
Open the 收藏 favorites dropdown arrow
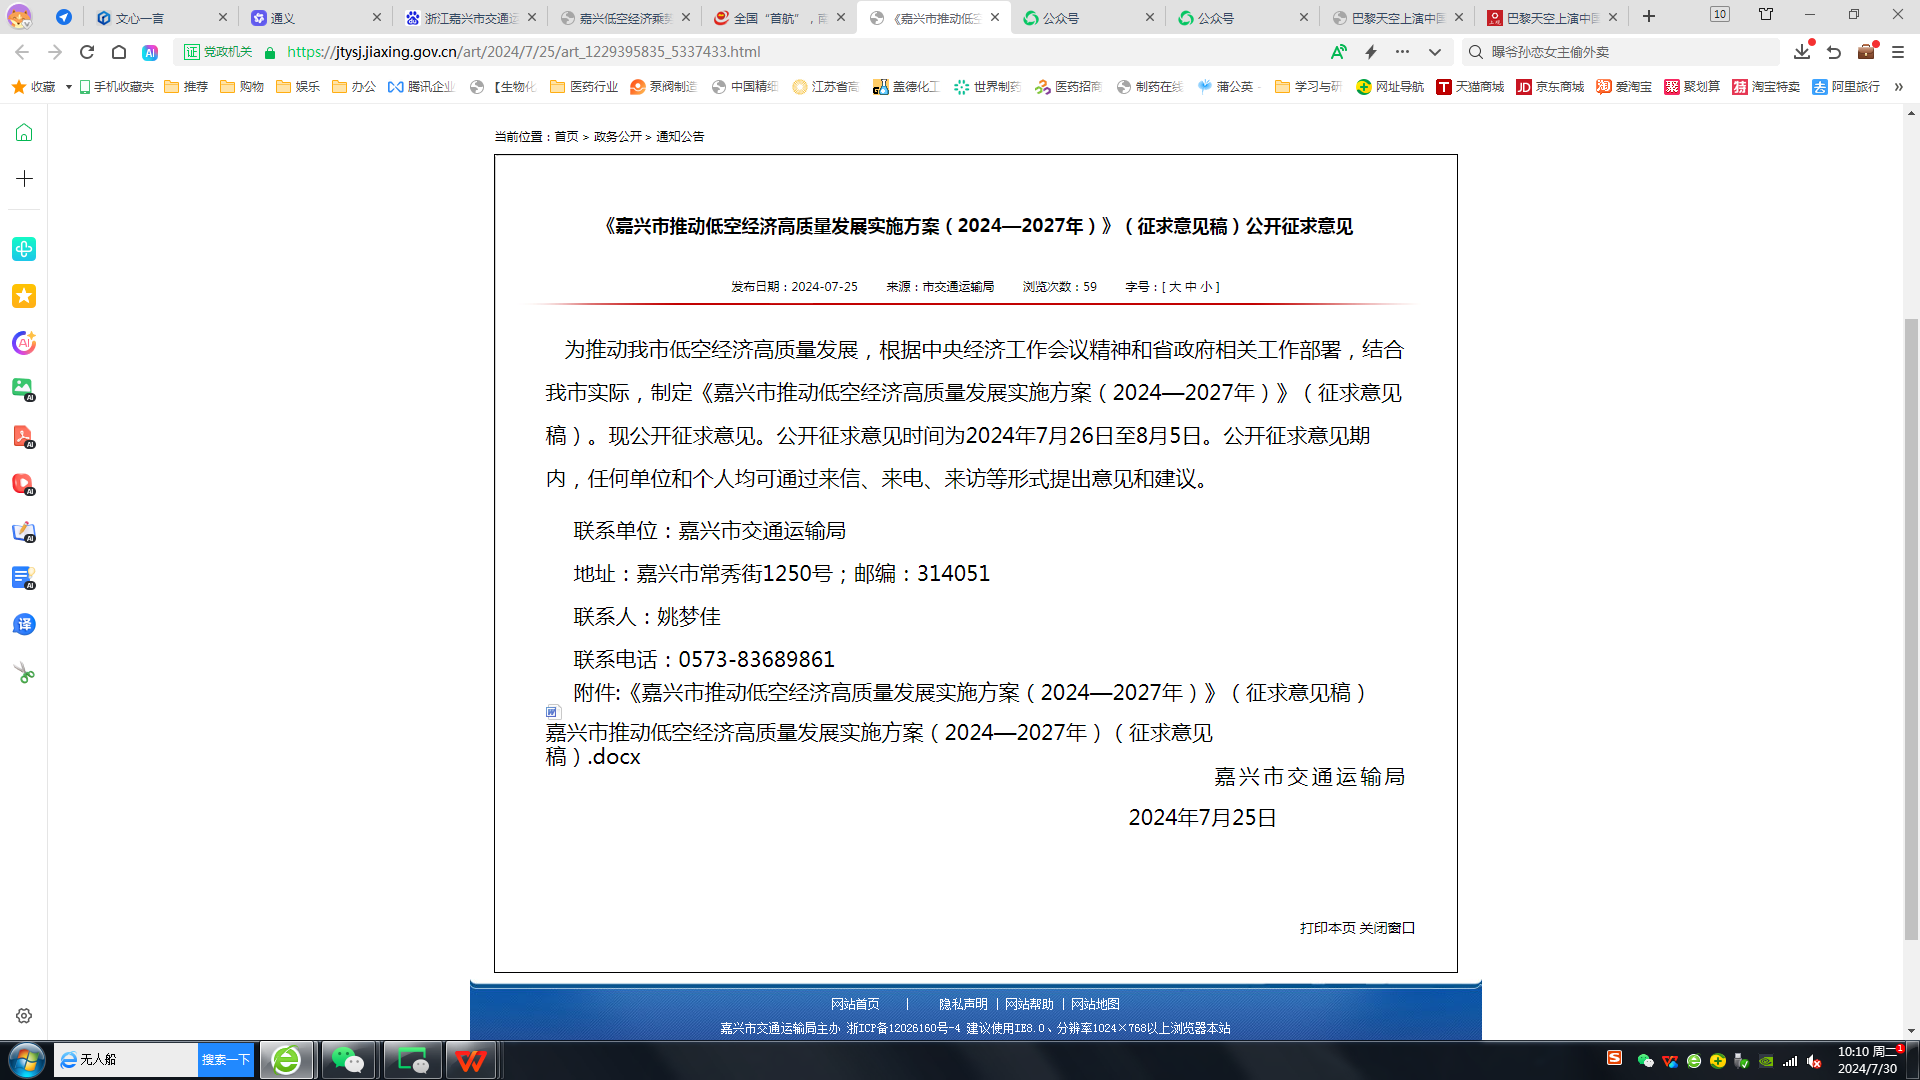(x=68, y=87)
